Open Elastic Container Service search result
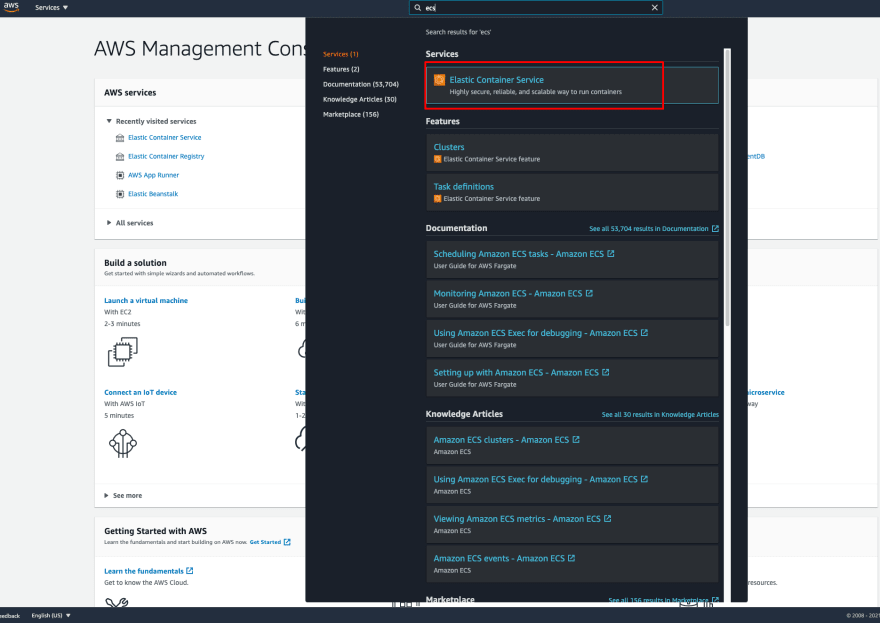880x623 pixels. click(x=572, y=85)
